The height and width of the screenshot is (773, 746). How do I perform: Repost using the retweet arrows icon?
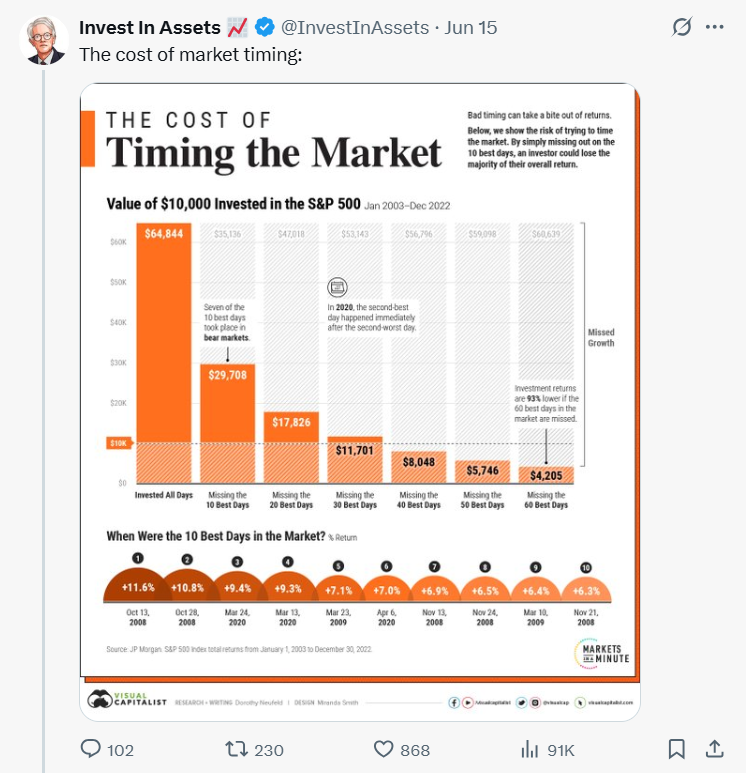pyautogui.click(x=236, y=749)
